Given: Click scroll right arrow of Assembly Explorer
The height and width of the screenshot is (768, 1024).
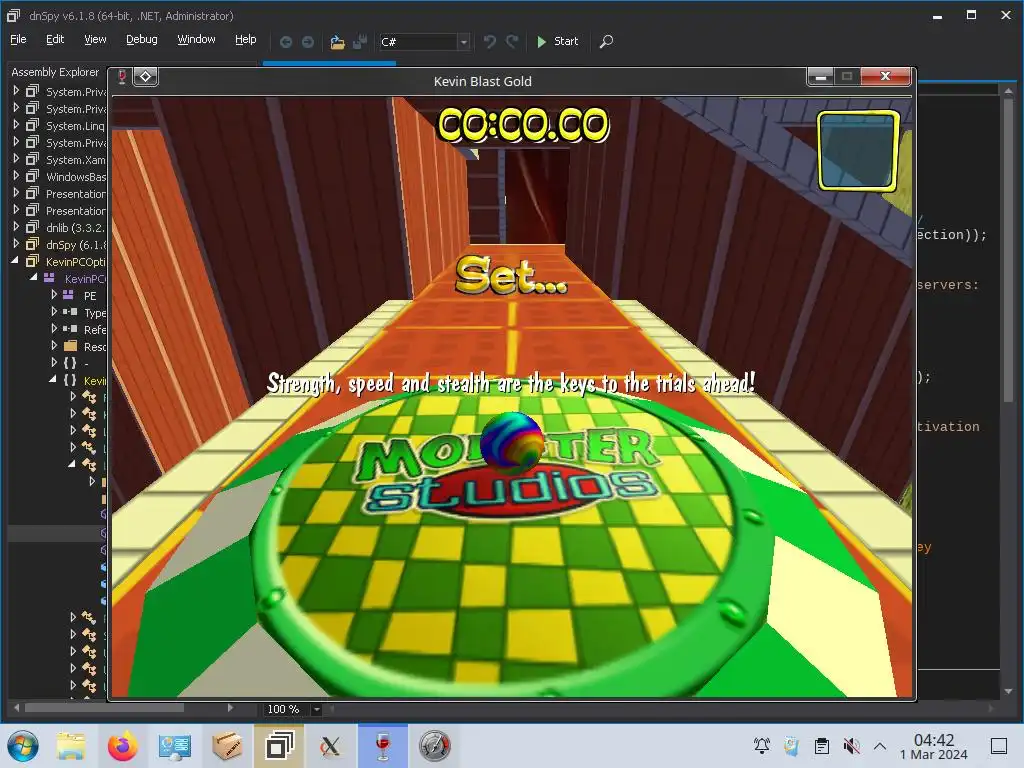Looking at the screenshot, I should [x=230, y=707].
